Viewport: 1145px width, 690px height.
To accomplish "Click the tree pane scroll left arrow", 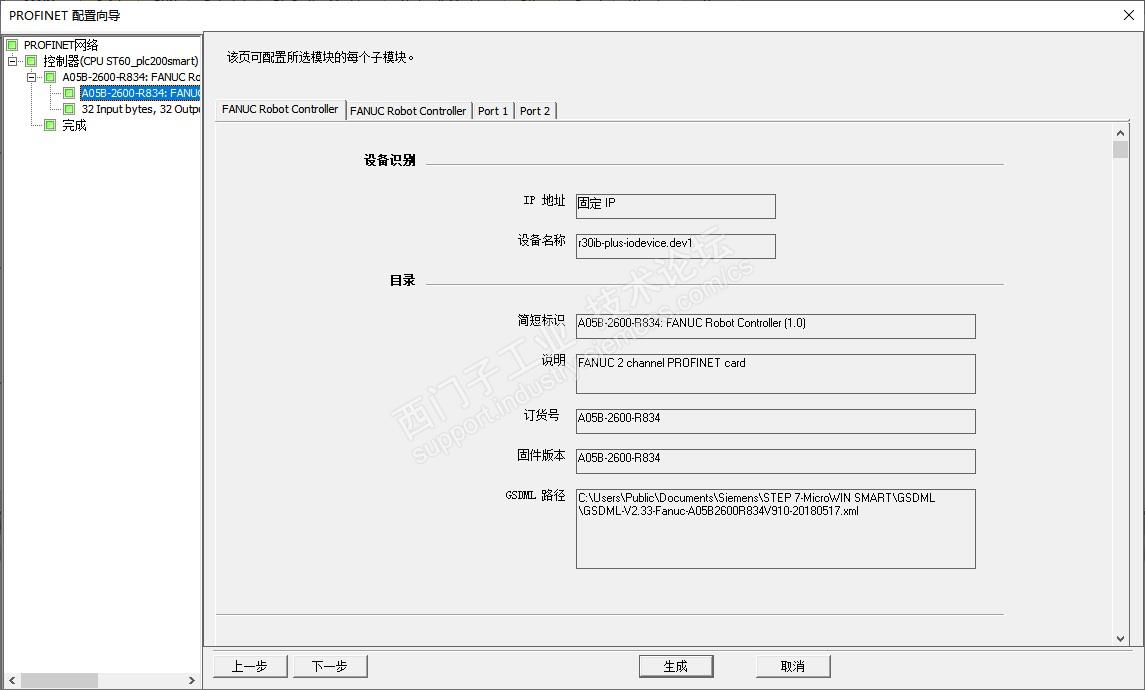I will (x=12, y=680).
